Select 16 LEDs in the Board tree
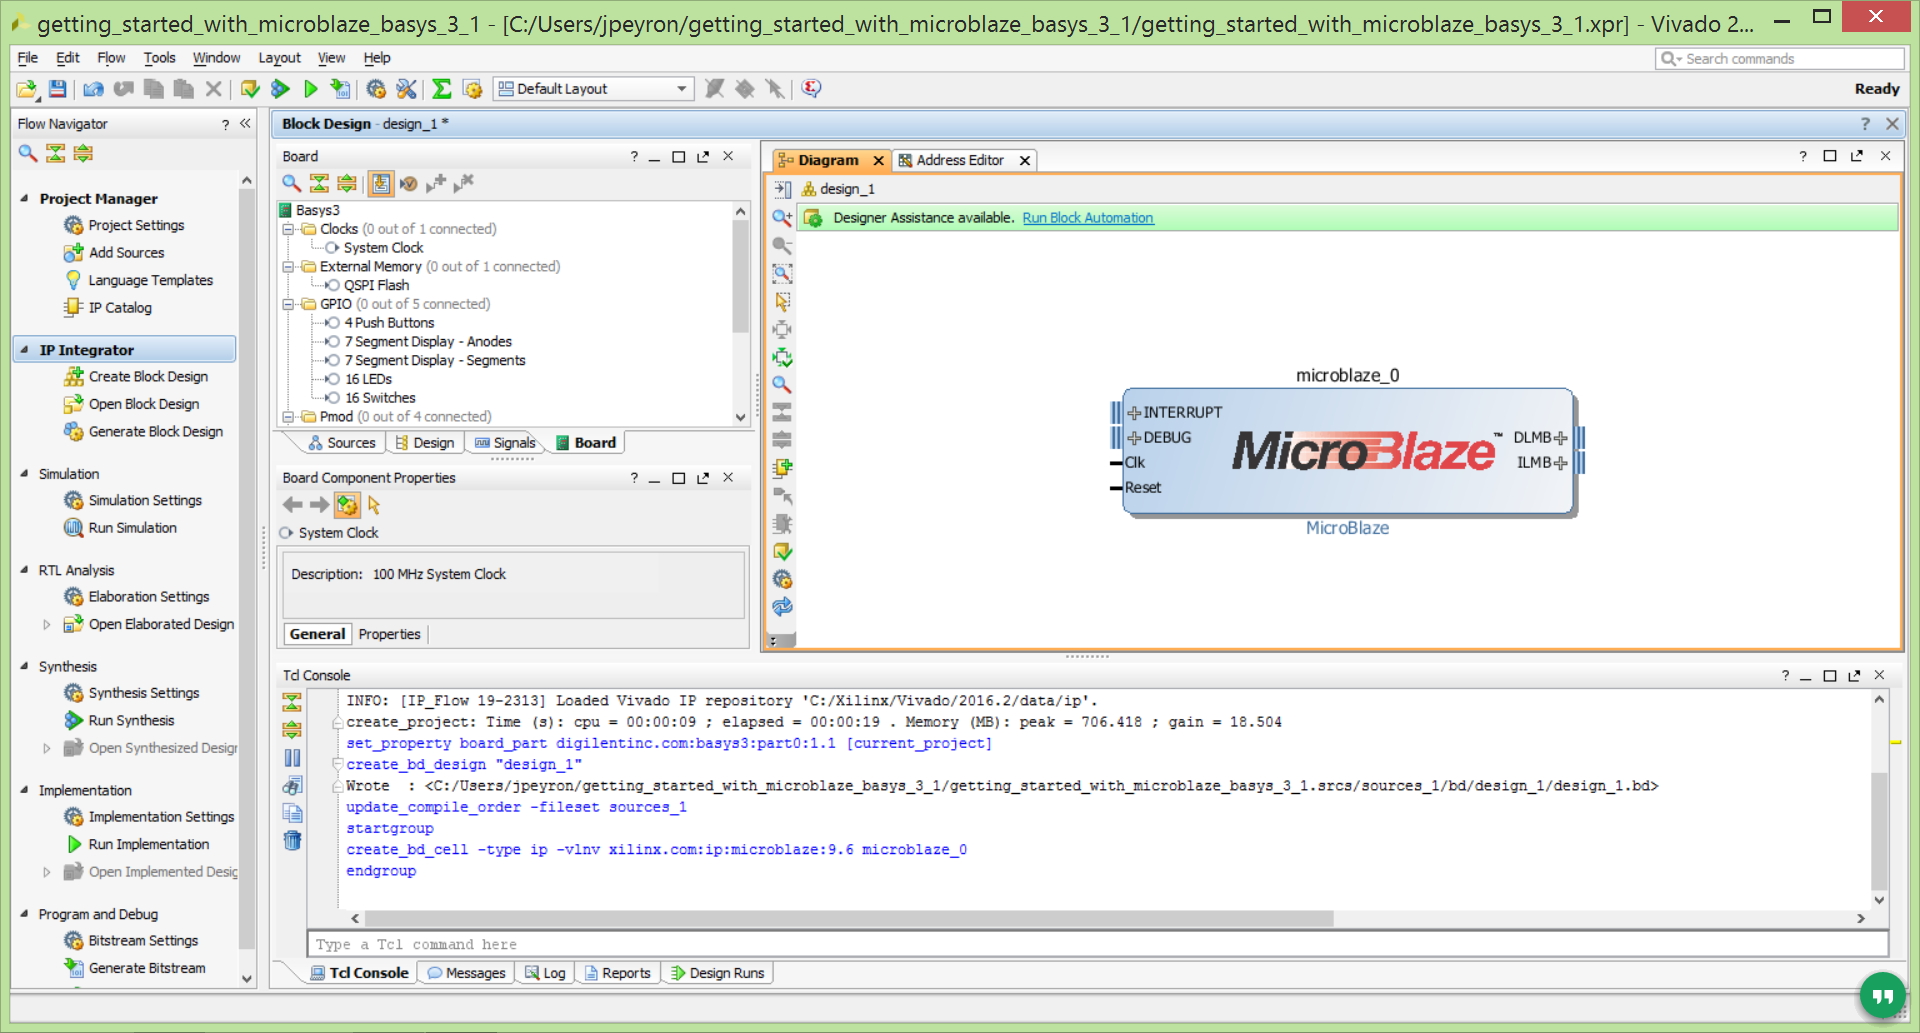 click(x=368, y=380)
